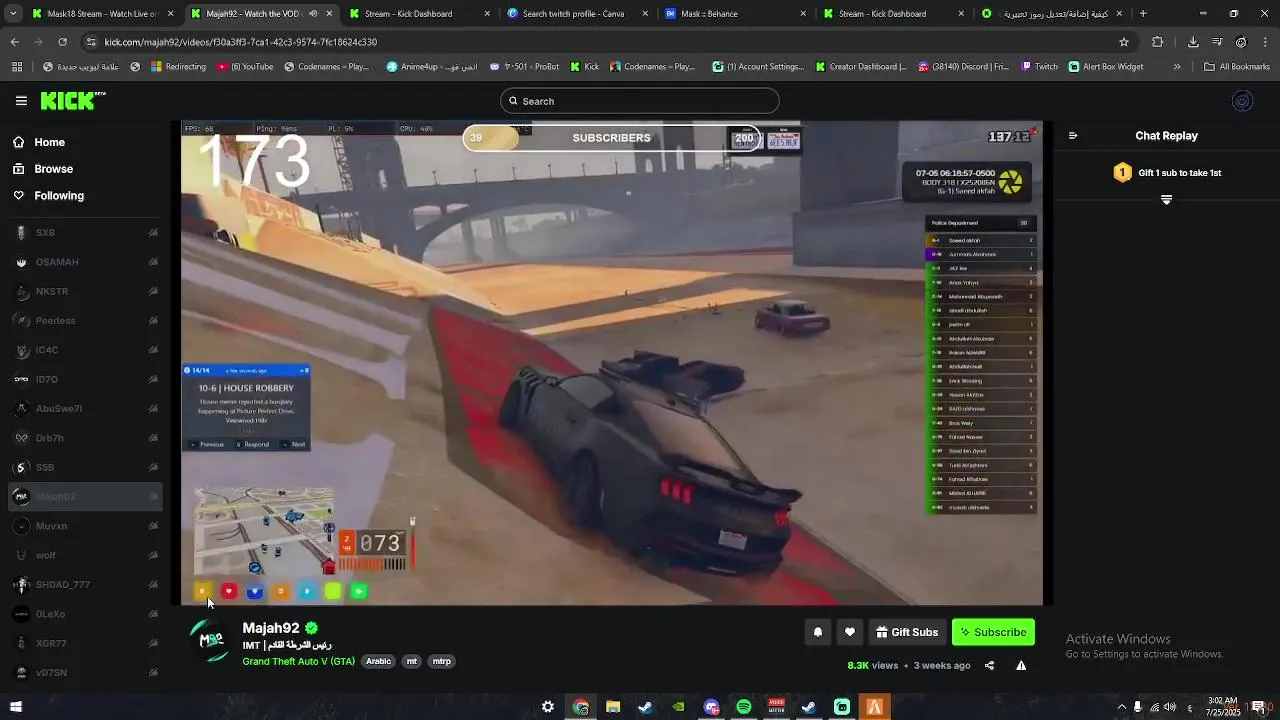Click the Gift Subs button
1280x720 pixels.
tap(907, 632)
